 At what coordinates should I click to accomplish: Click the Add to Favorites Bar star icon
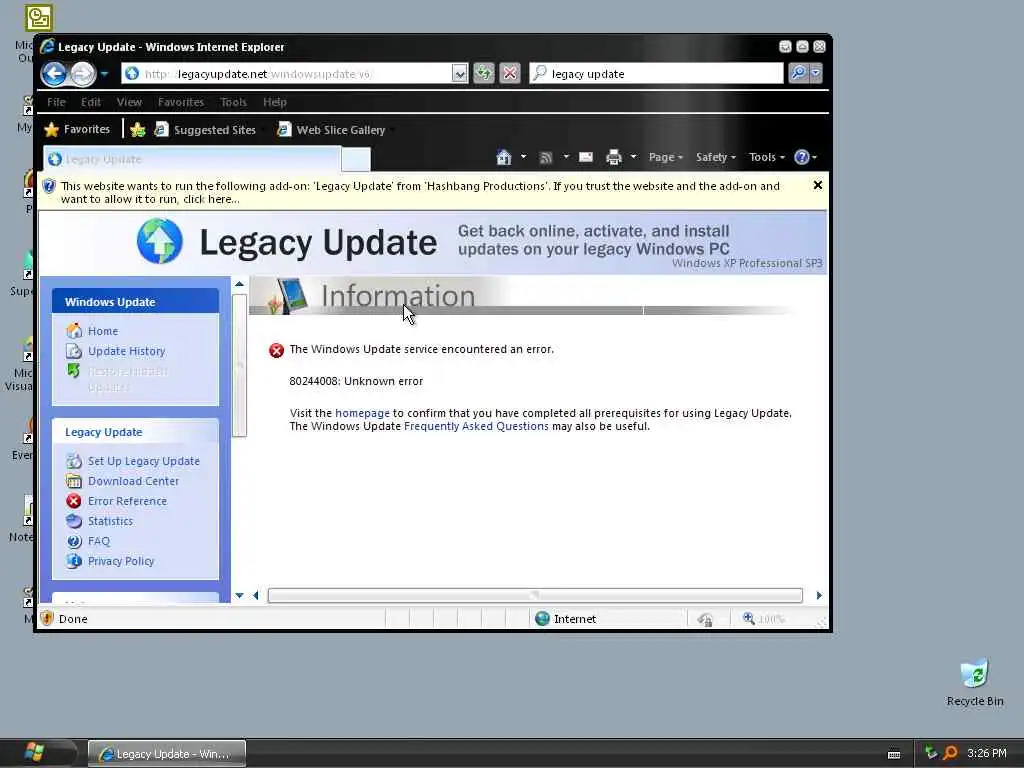click(x=138, y=129)
